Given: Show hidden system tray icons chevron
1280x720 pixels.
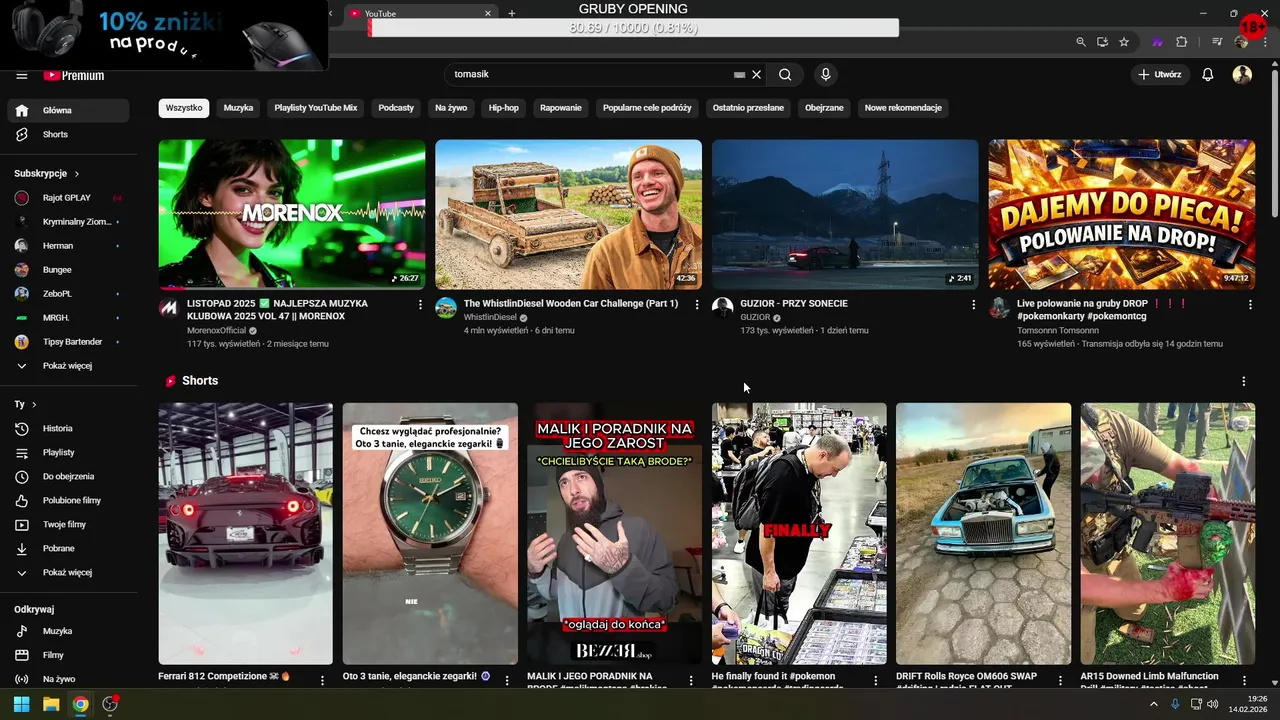Looking at the screenshot, I should pos(1154,704).
